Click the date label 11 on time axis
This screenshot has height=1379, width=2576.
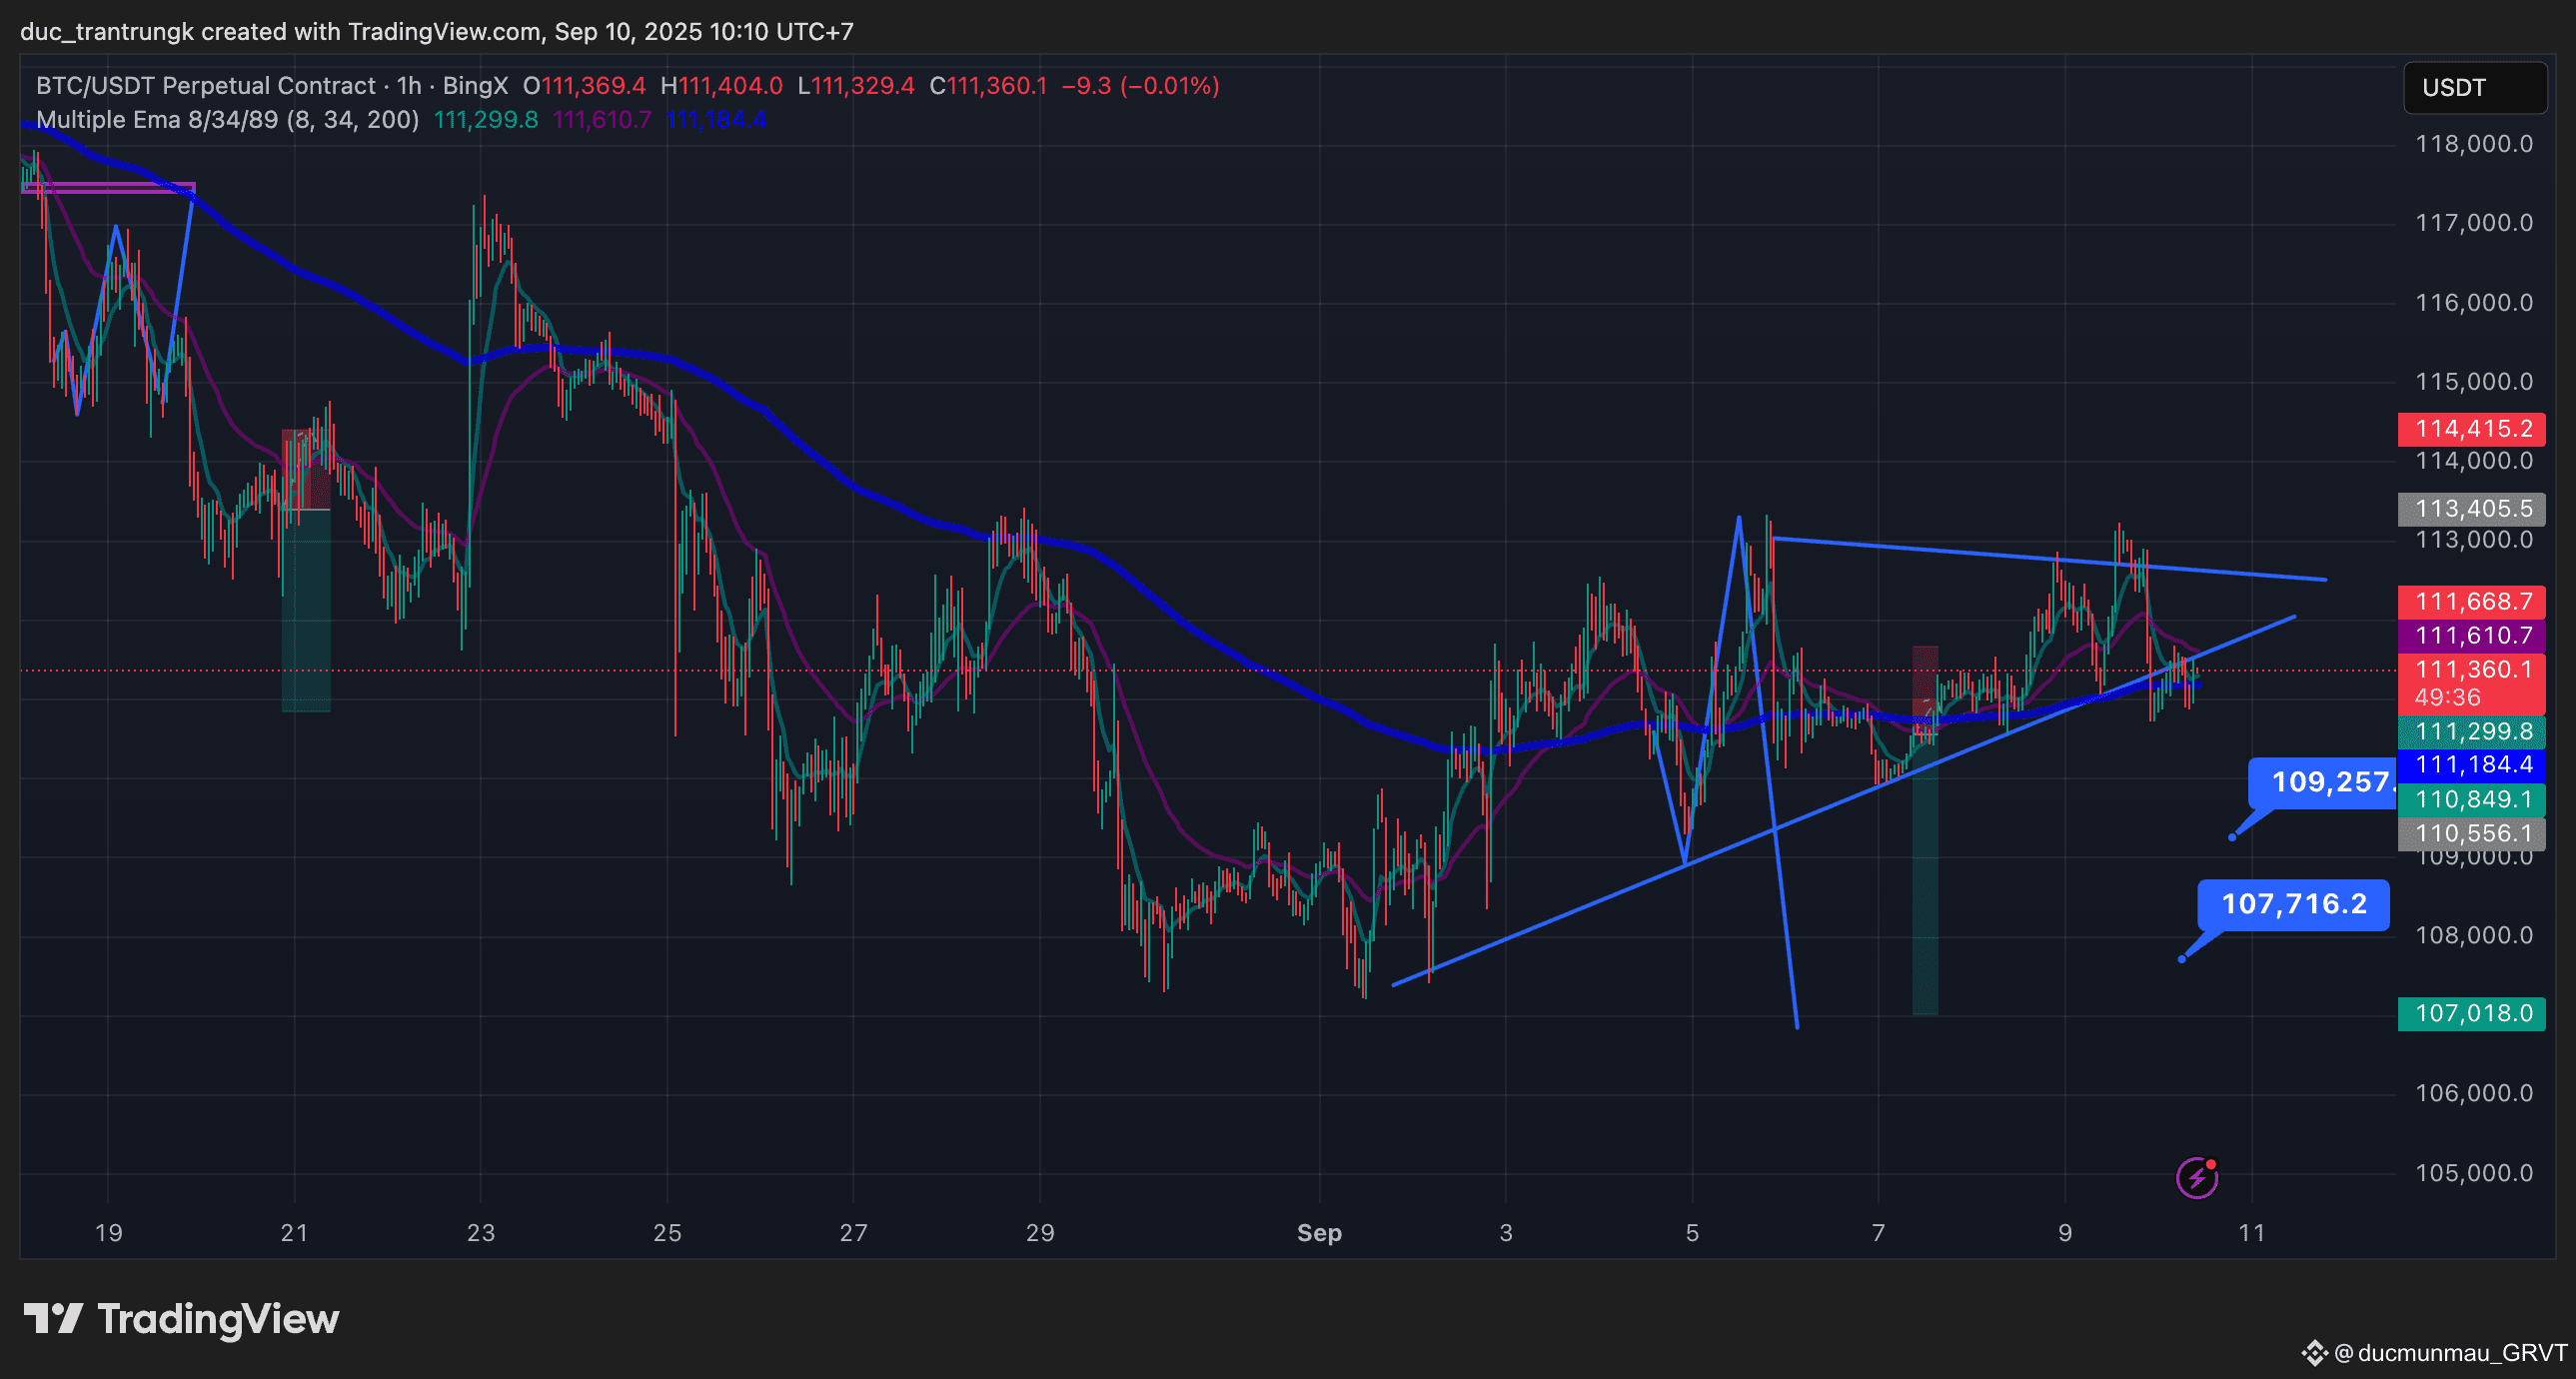(2251, 1233)
